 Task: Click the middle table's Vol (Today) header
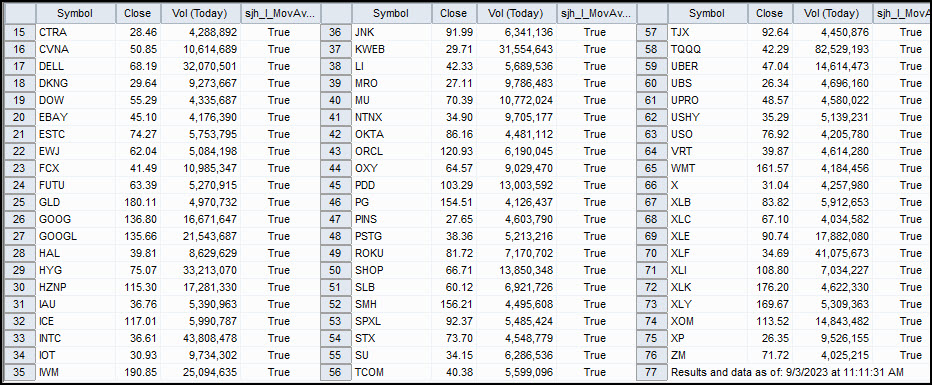tap(515, 13)
